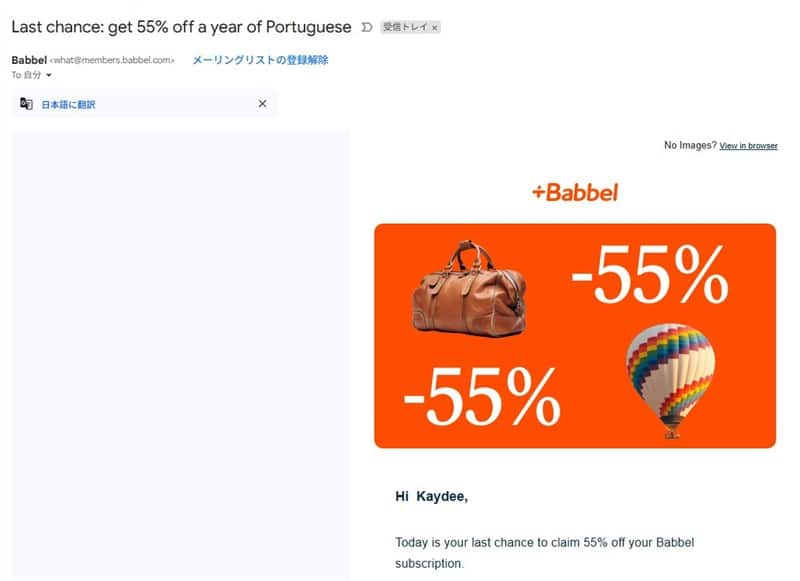This screenshot has width=800, height=581.
Task: Select 日本語に翻訳 to translate the message
Action: tap(68, 105)
